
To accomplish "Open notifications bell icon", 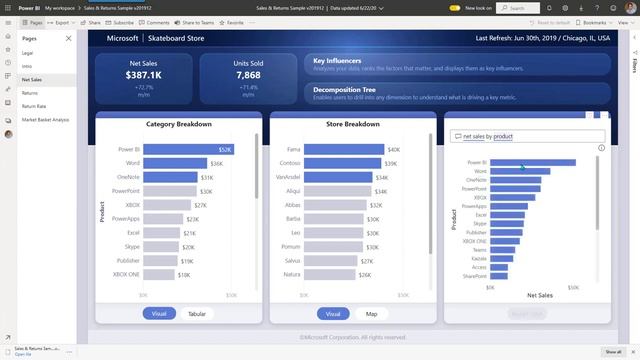I will point(549,8).
